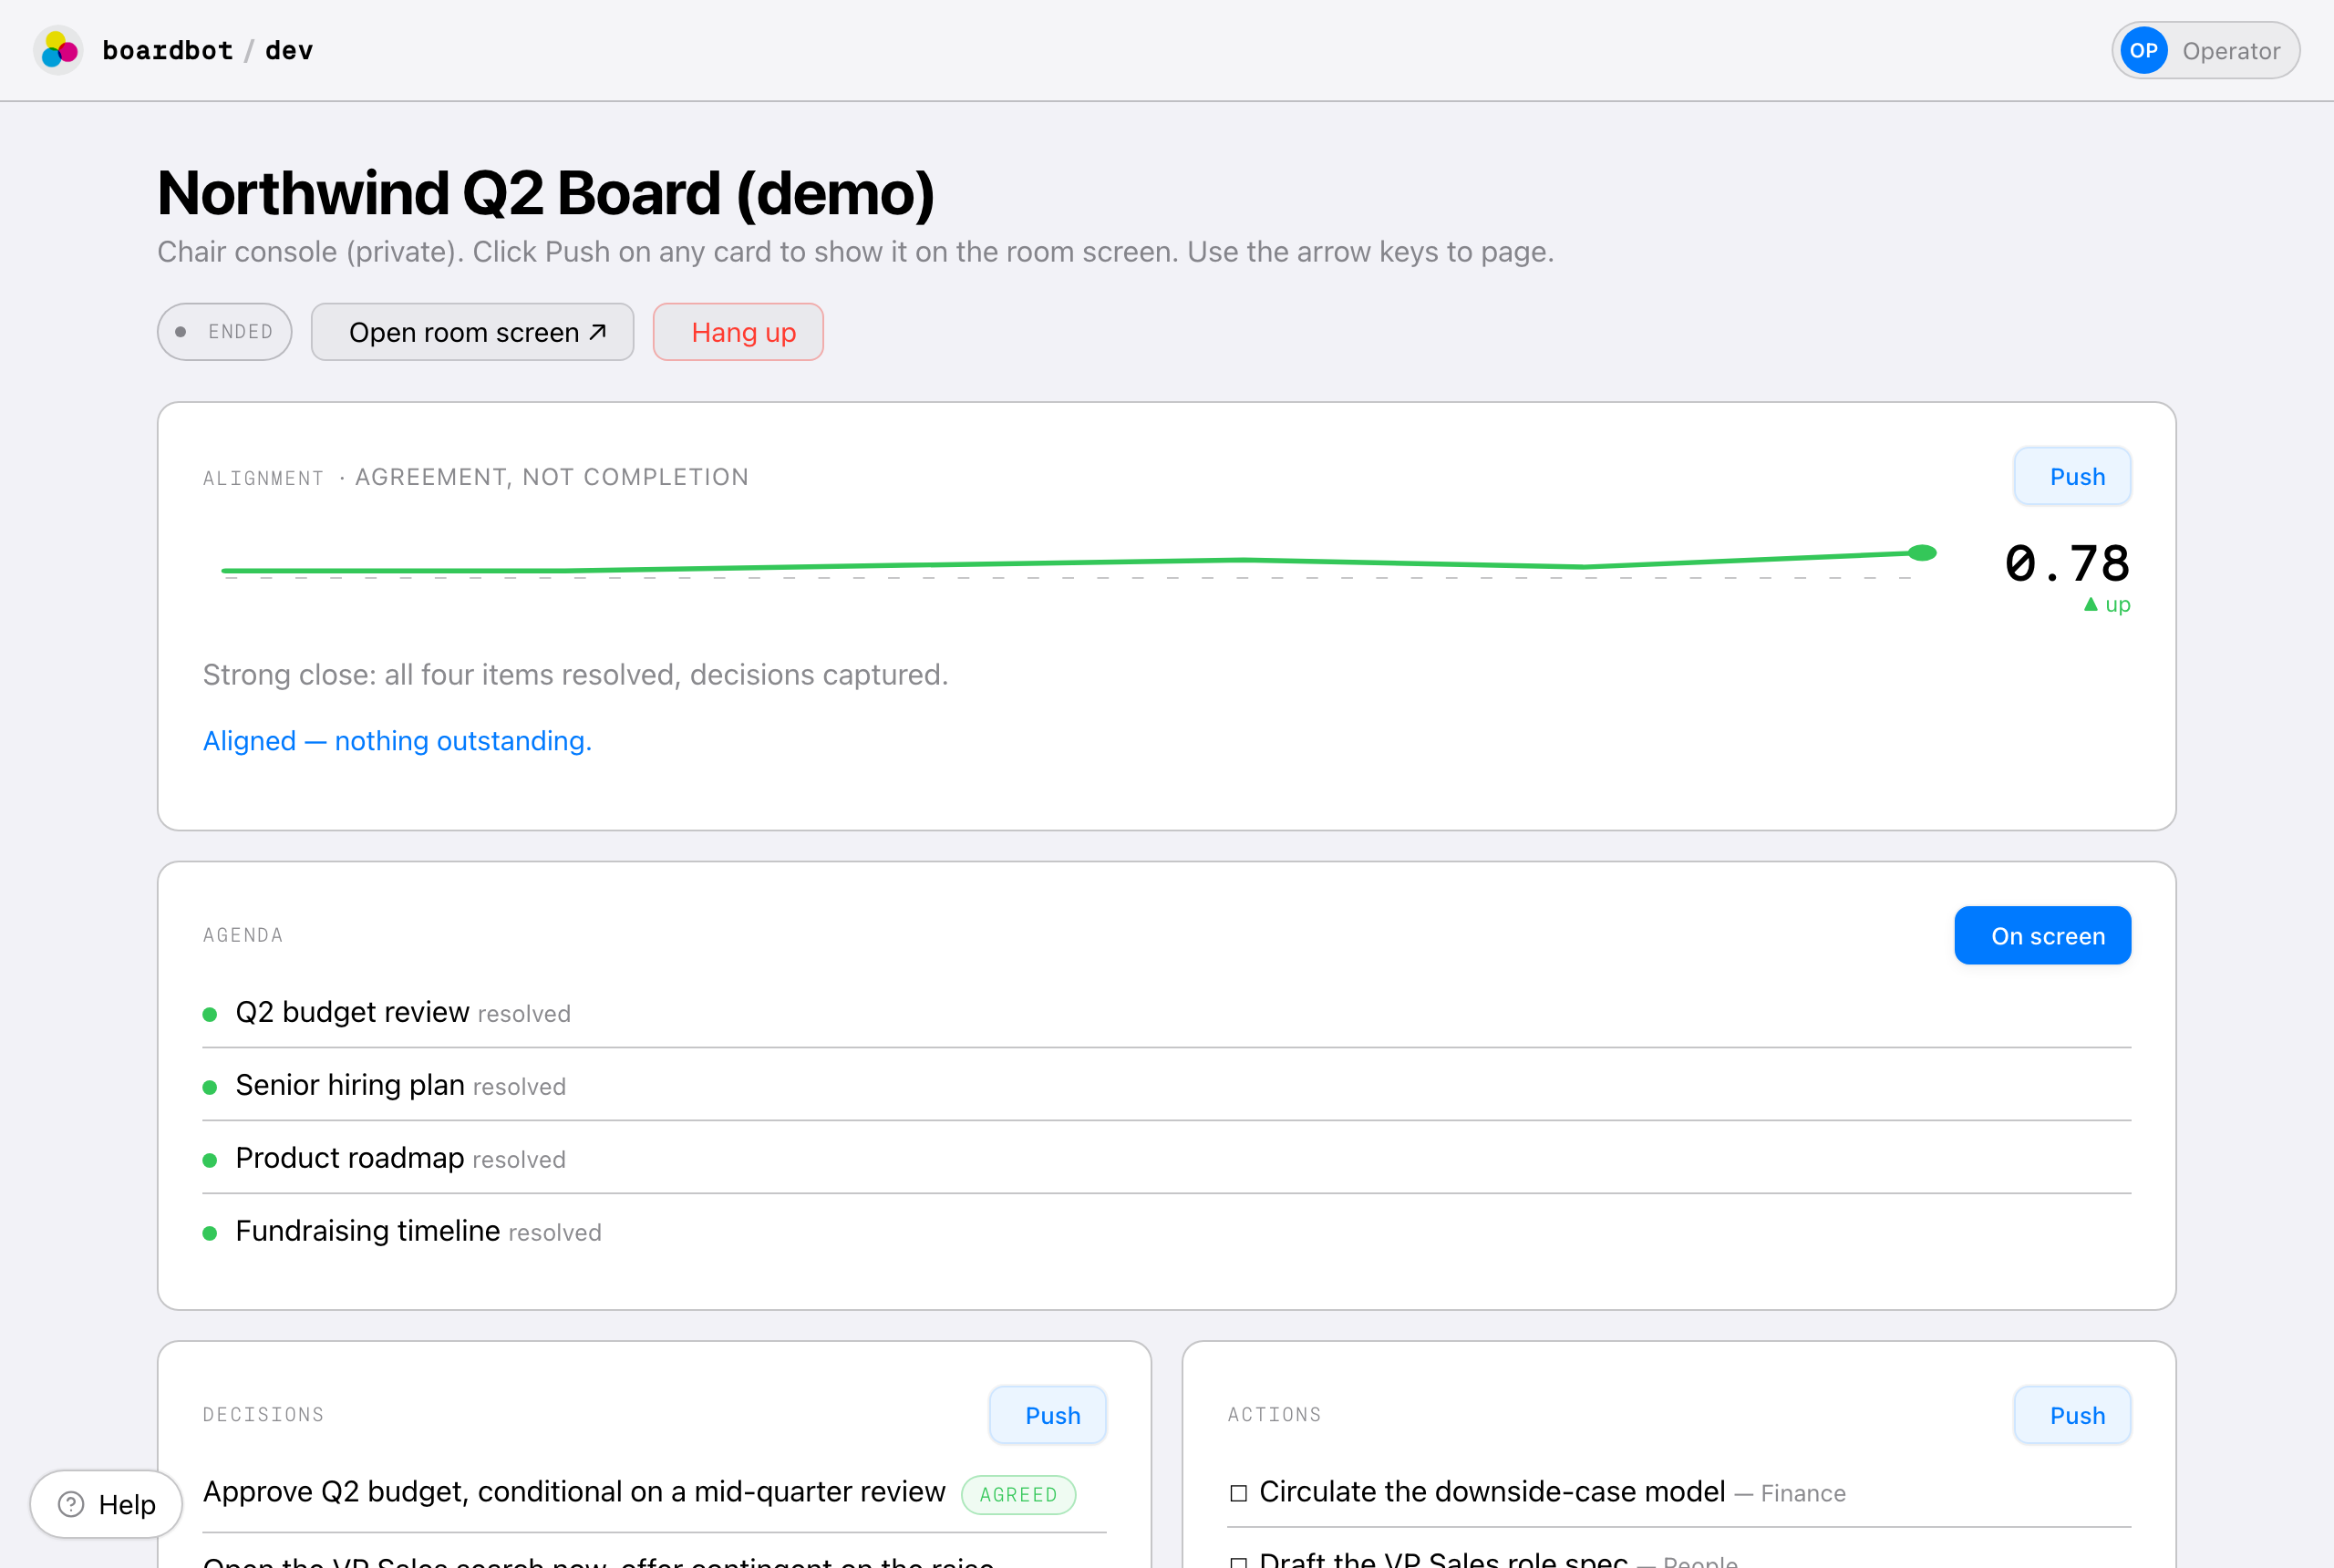The image size is (2334, 1568).
Task: Click the green alignment trend endpoint dot
Action: pos(1922,553)
